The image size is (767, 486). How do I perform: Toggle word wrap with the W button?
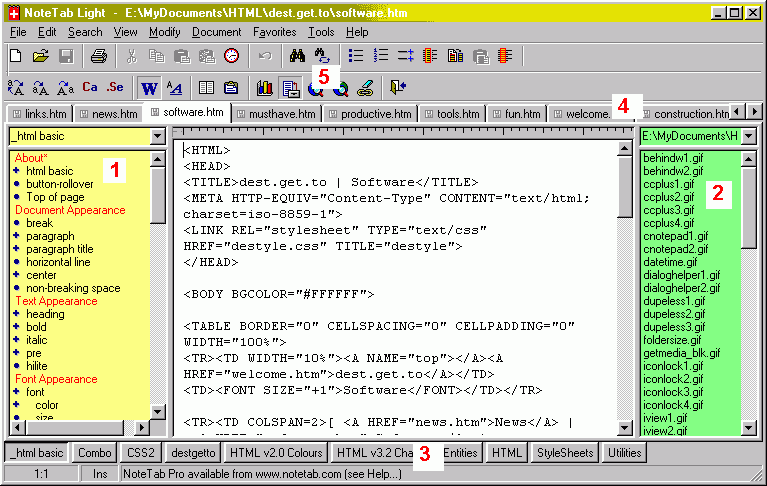[149, 88]
